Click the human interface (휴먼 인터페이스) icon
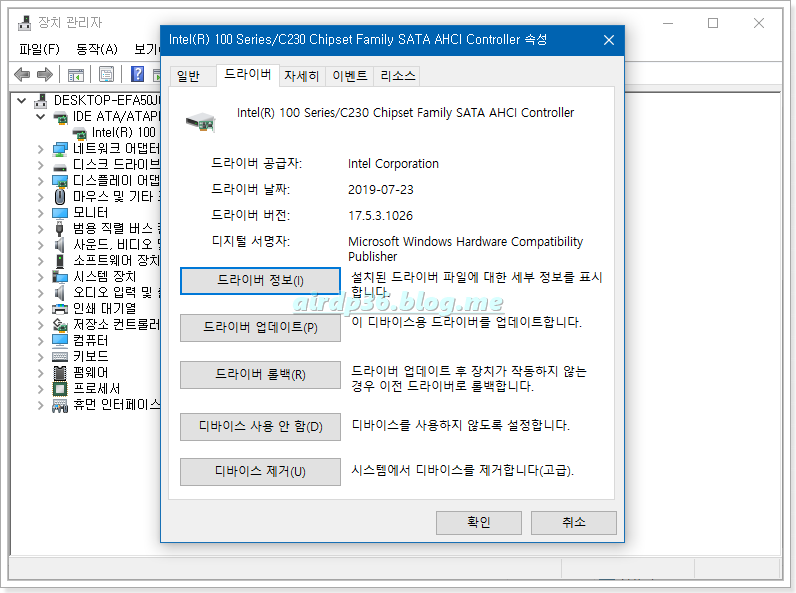This screenshot has height=593, width=796. 60,405
